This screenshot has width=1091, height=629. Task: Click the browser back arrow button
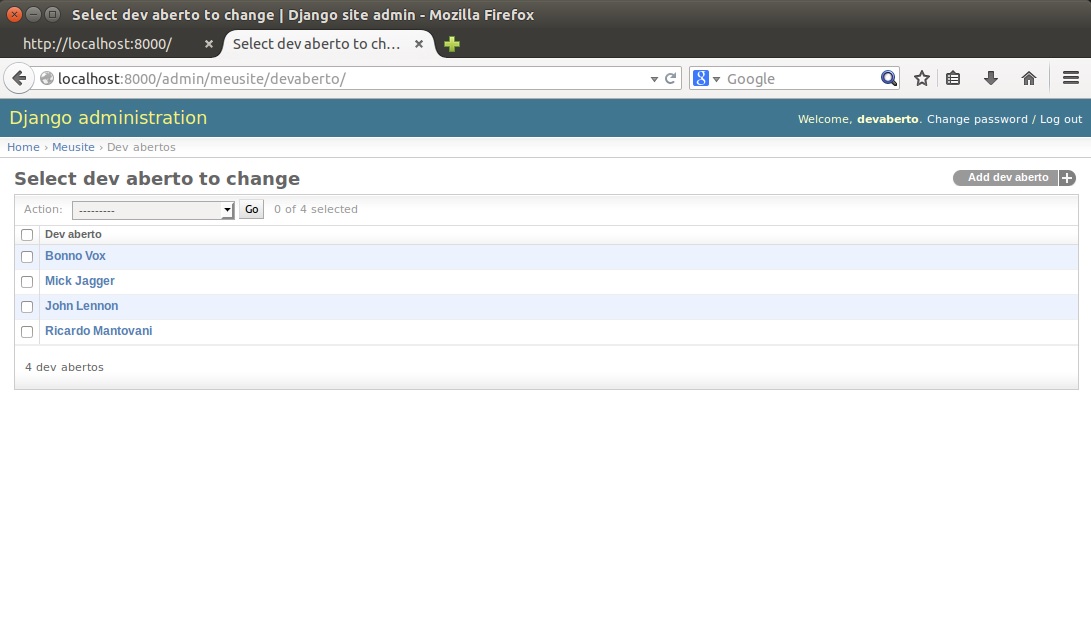coord(18,78)
